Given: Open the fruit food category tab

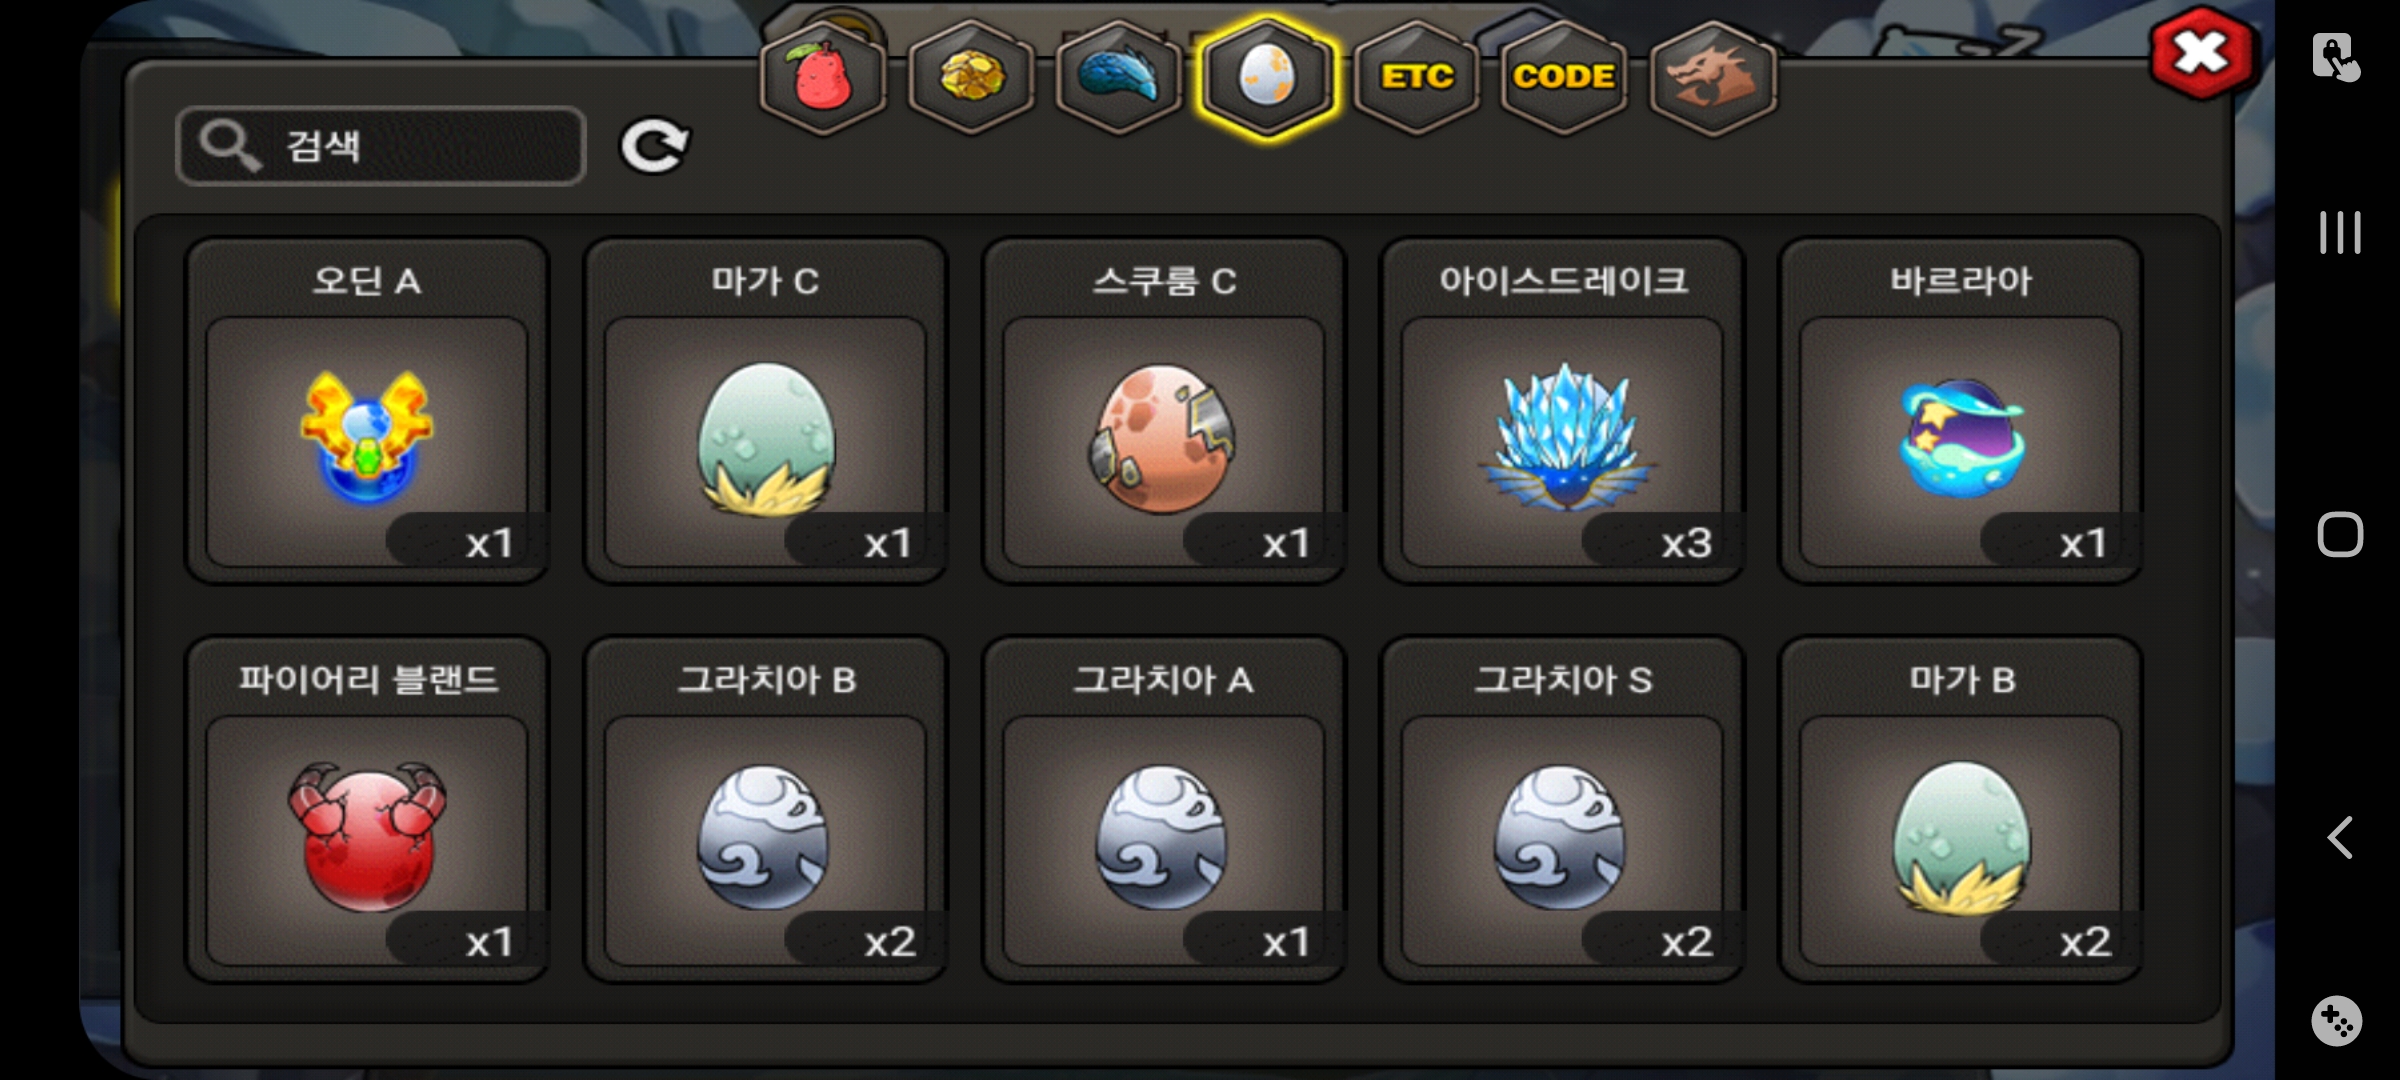Looking at the screenshot, I should [823, 77].
